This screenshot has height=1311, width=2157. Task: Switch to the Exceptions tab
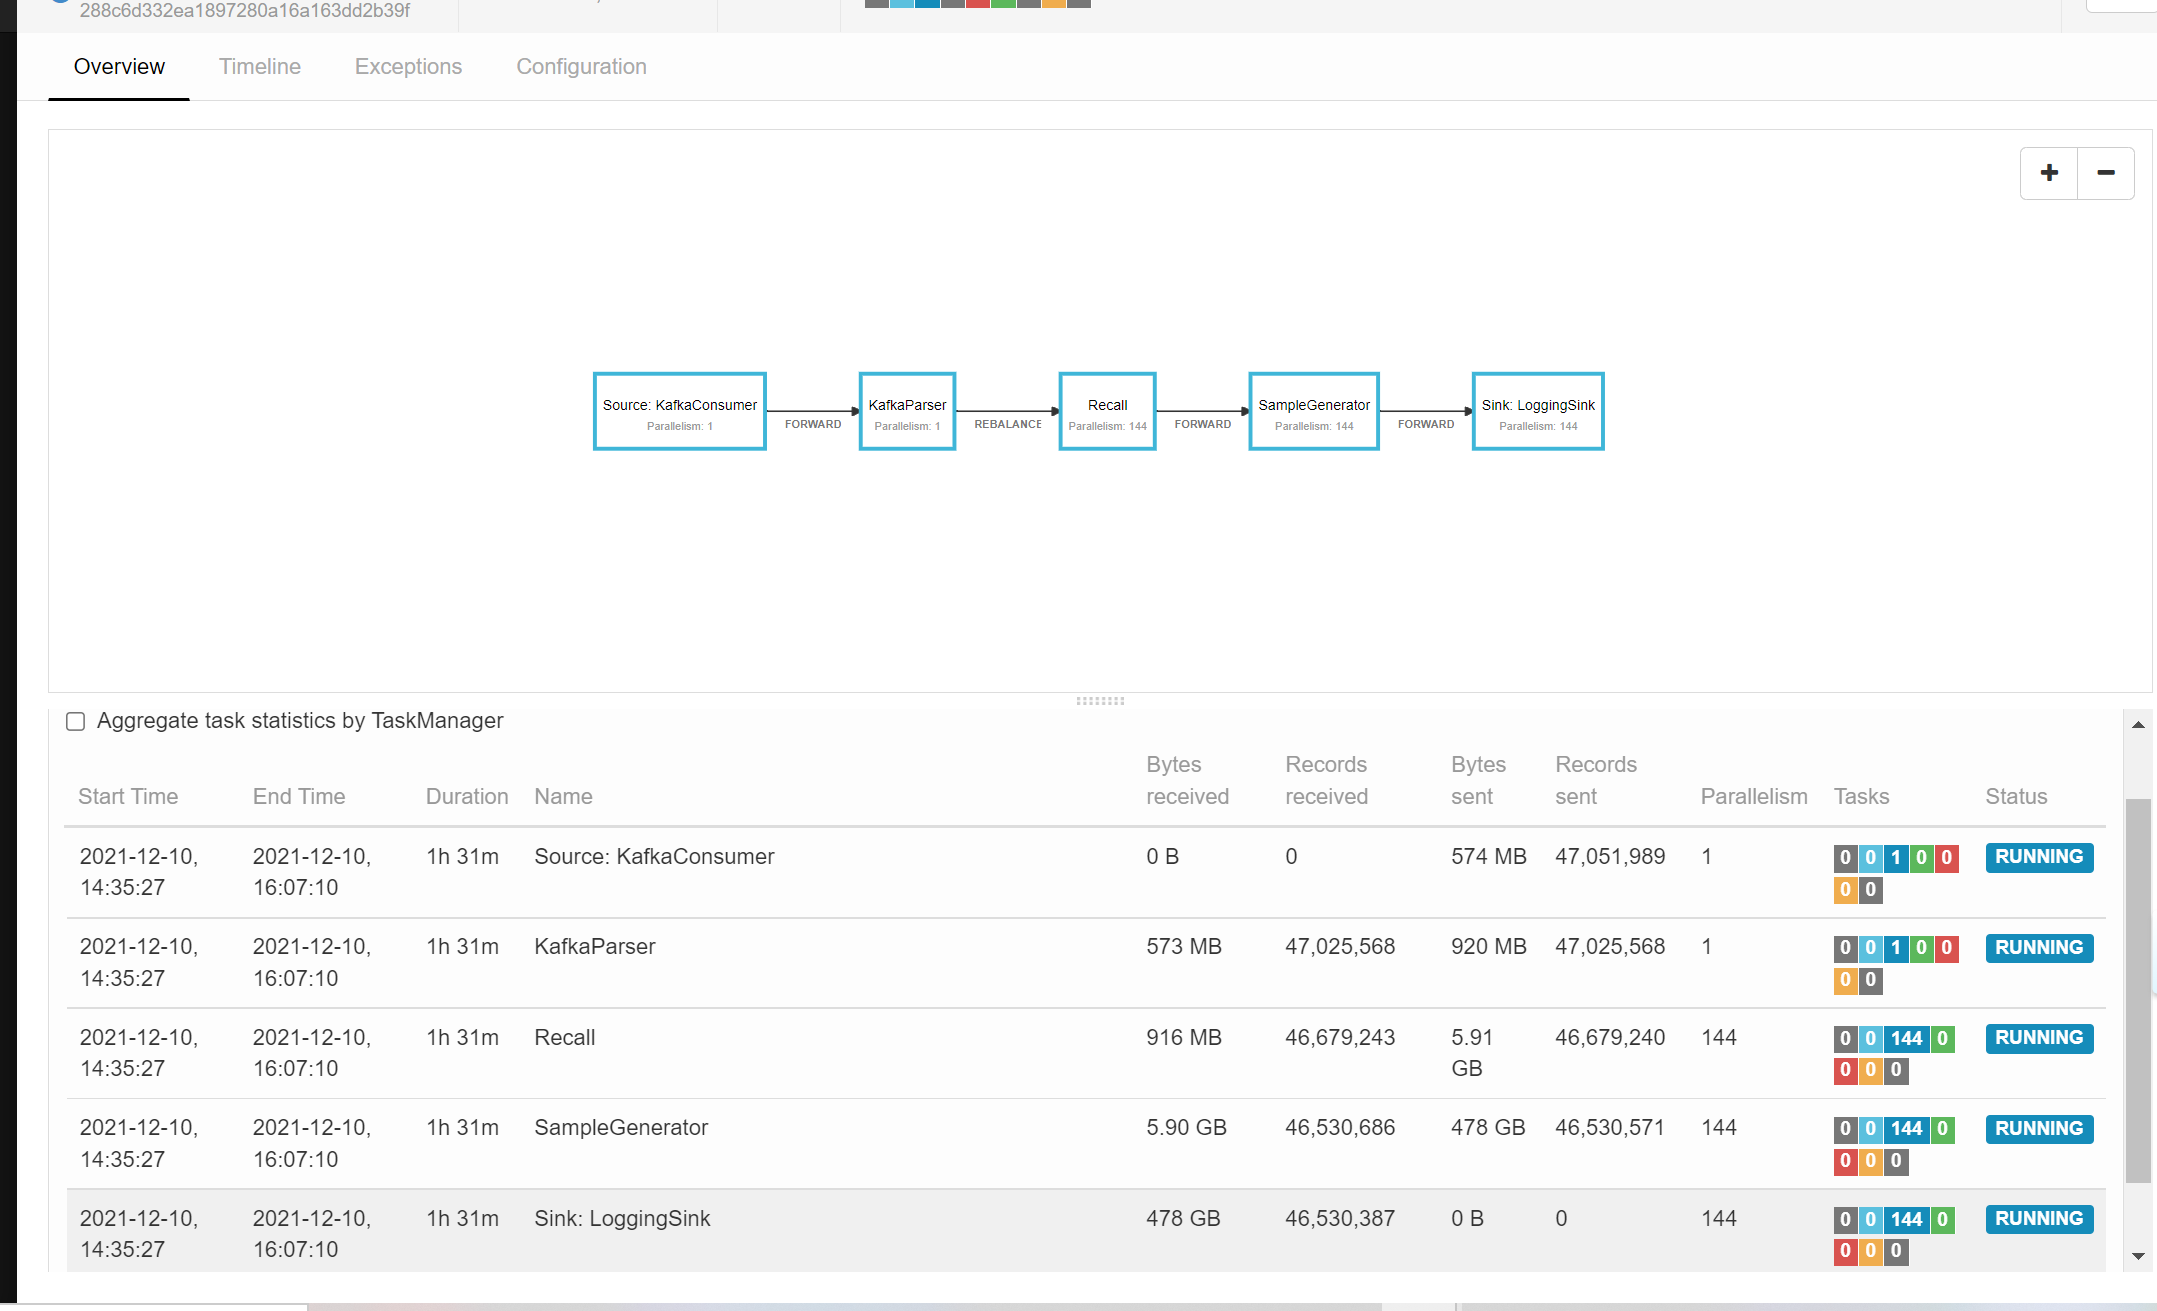click(x=408, y=67)
